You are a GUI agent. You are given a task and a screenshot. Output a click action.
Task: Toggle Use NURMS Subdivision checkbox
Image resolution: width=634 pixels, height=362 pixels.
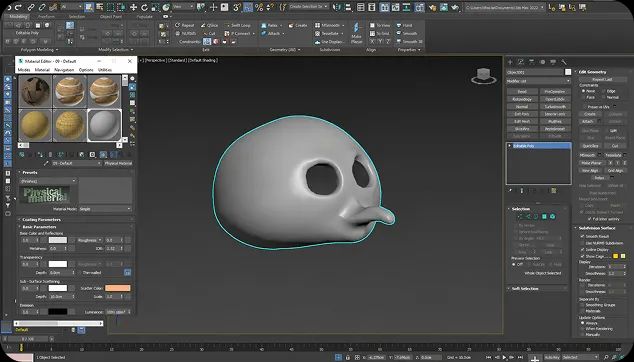(x=583, y=243)
